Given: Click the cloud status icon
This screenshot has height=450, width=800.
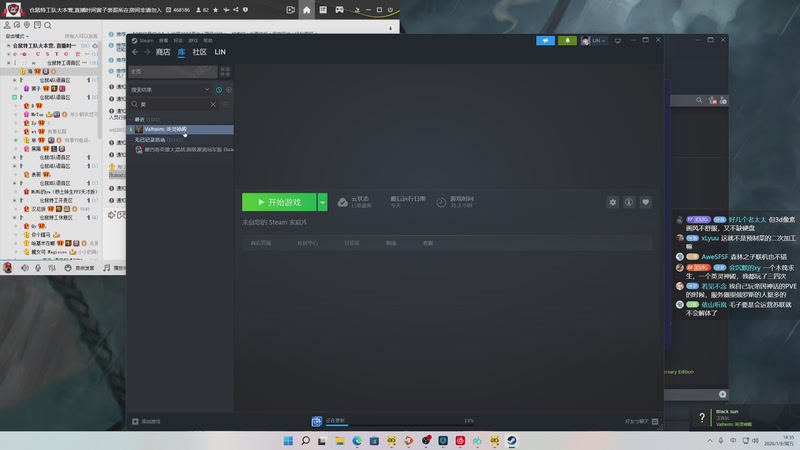Looking at the screenshot, I should (342, 203).
